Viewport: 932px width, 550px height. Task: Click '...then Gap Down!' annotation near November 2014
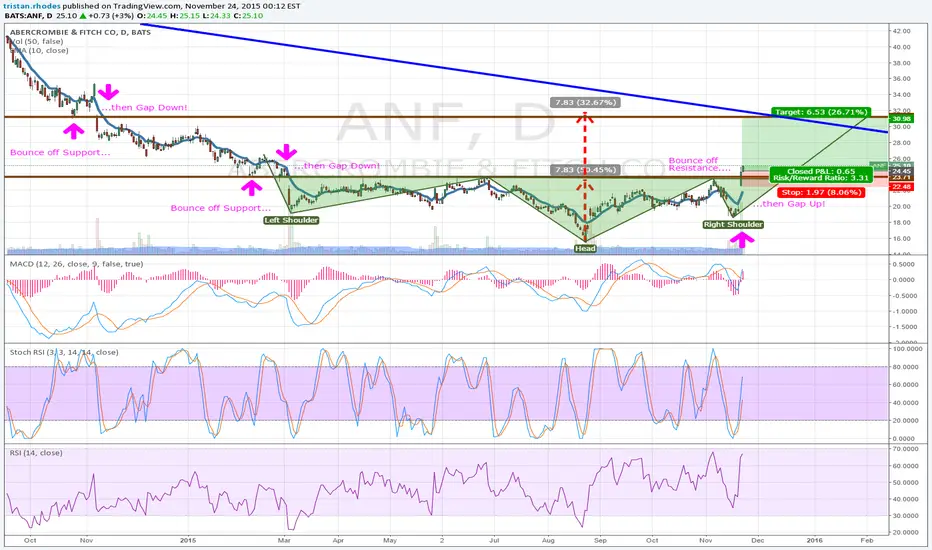144,108
